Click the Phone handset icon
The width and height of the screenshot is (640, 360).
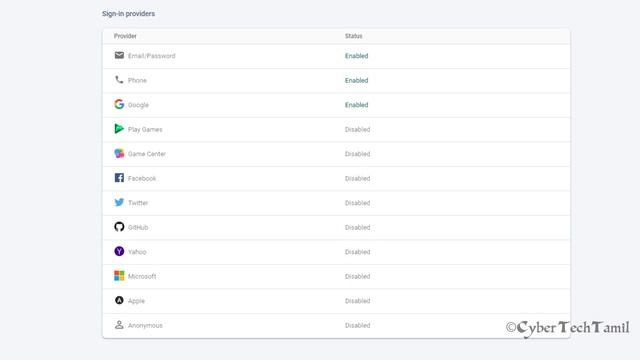pyautogui.click(x=119, y=80)
